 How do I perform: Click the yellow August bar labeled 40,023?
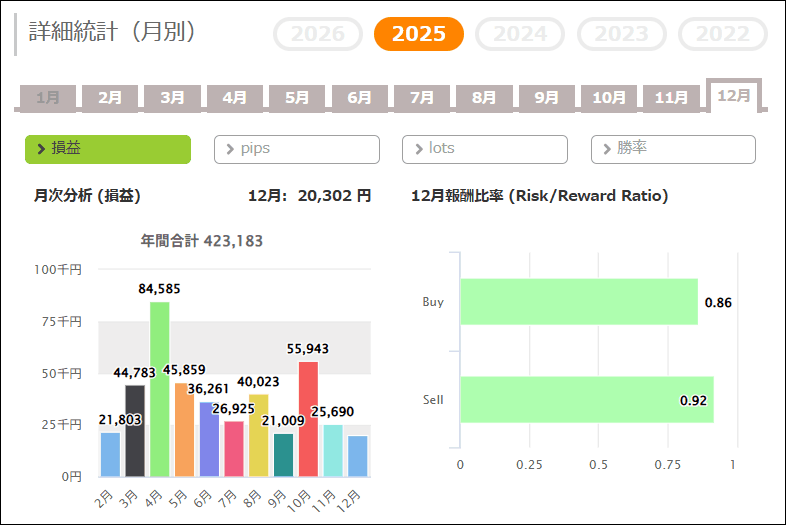click(x=258, y=436)
